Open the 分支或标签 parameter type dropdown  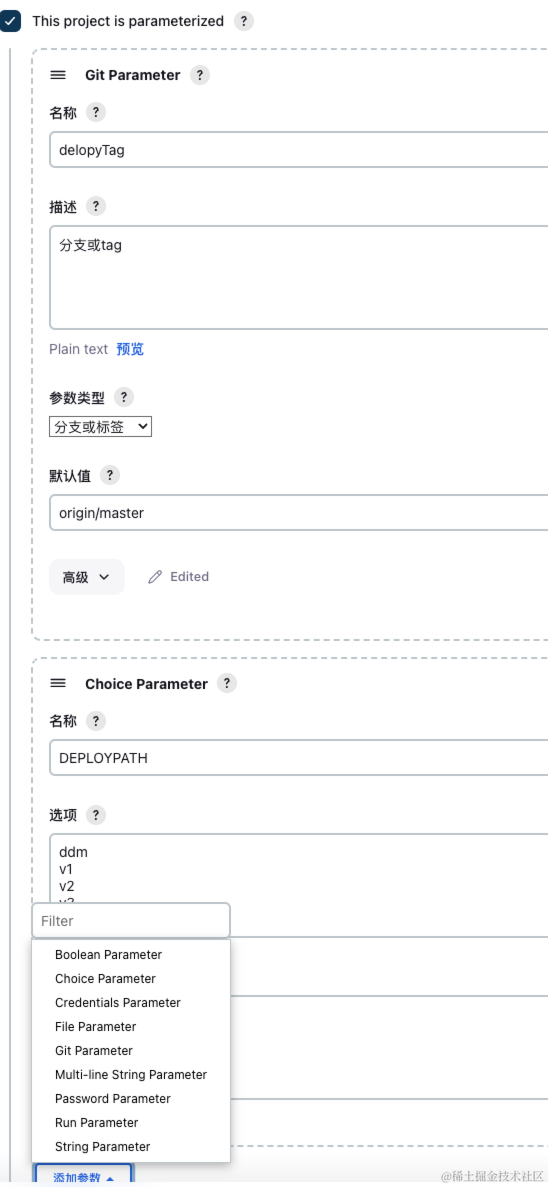coord(101,427)
